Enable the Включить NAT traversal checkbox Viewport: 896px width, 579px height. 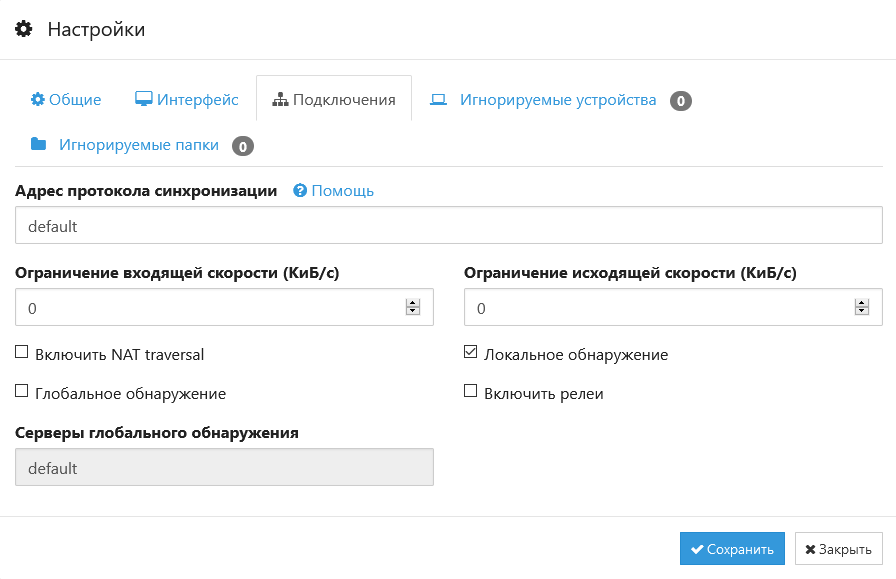point(22,352)
